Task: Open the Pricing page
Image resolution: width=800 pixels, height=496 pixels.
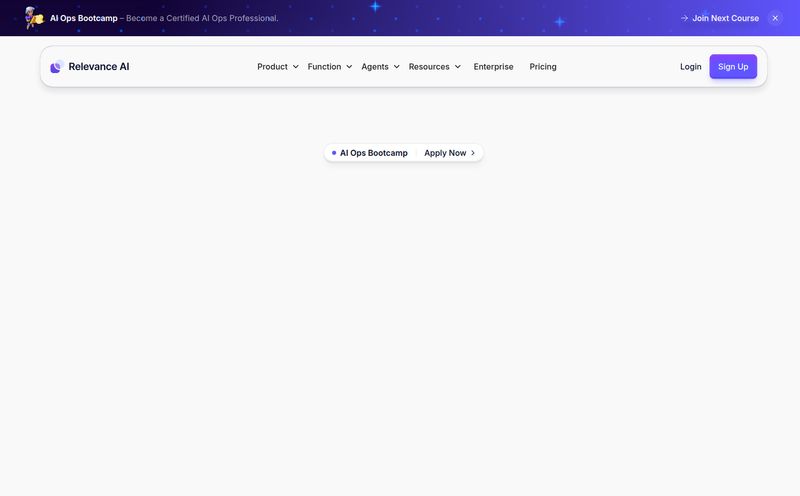Action: [x=543, y=66]
